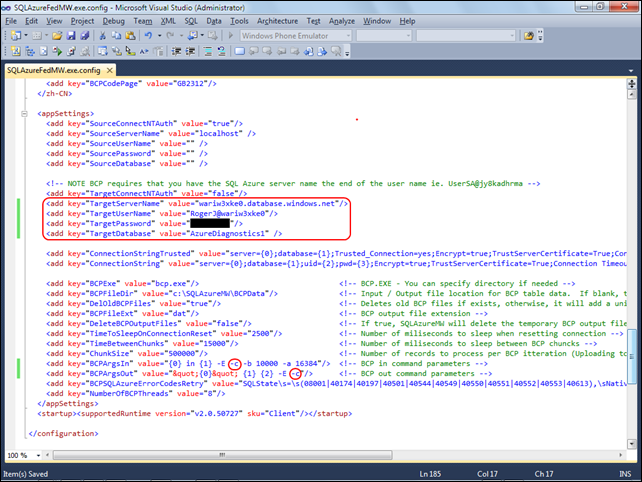Open the Find combo box dropdown

pyautogui.click(x=512, y=36)
